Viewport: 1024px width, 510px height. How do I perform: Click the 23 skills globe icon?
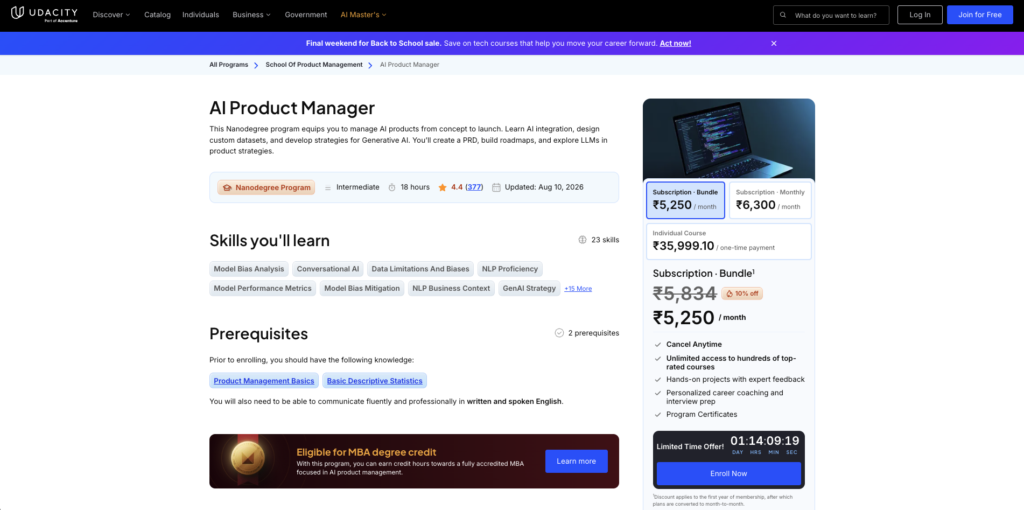point(583,240)
